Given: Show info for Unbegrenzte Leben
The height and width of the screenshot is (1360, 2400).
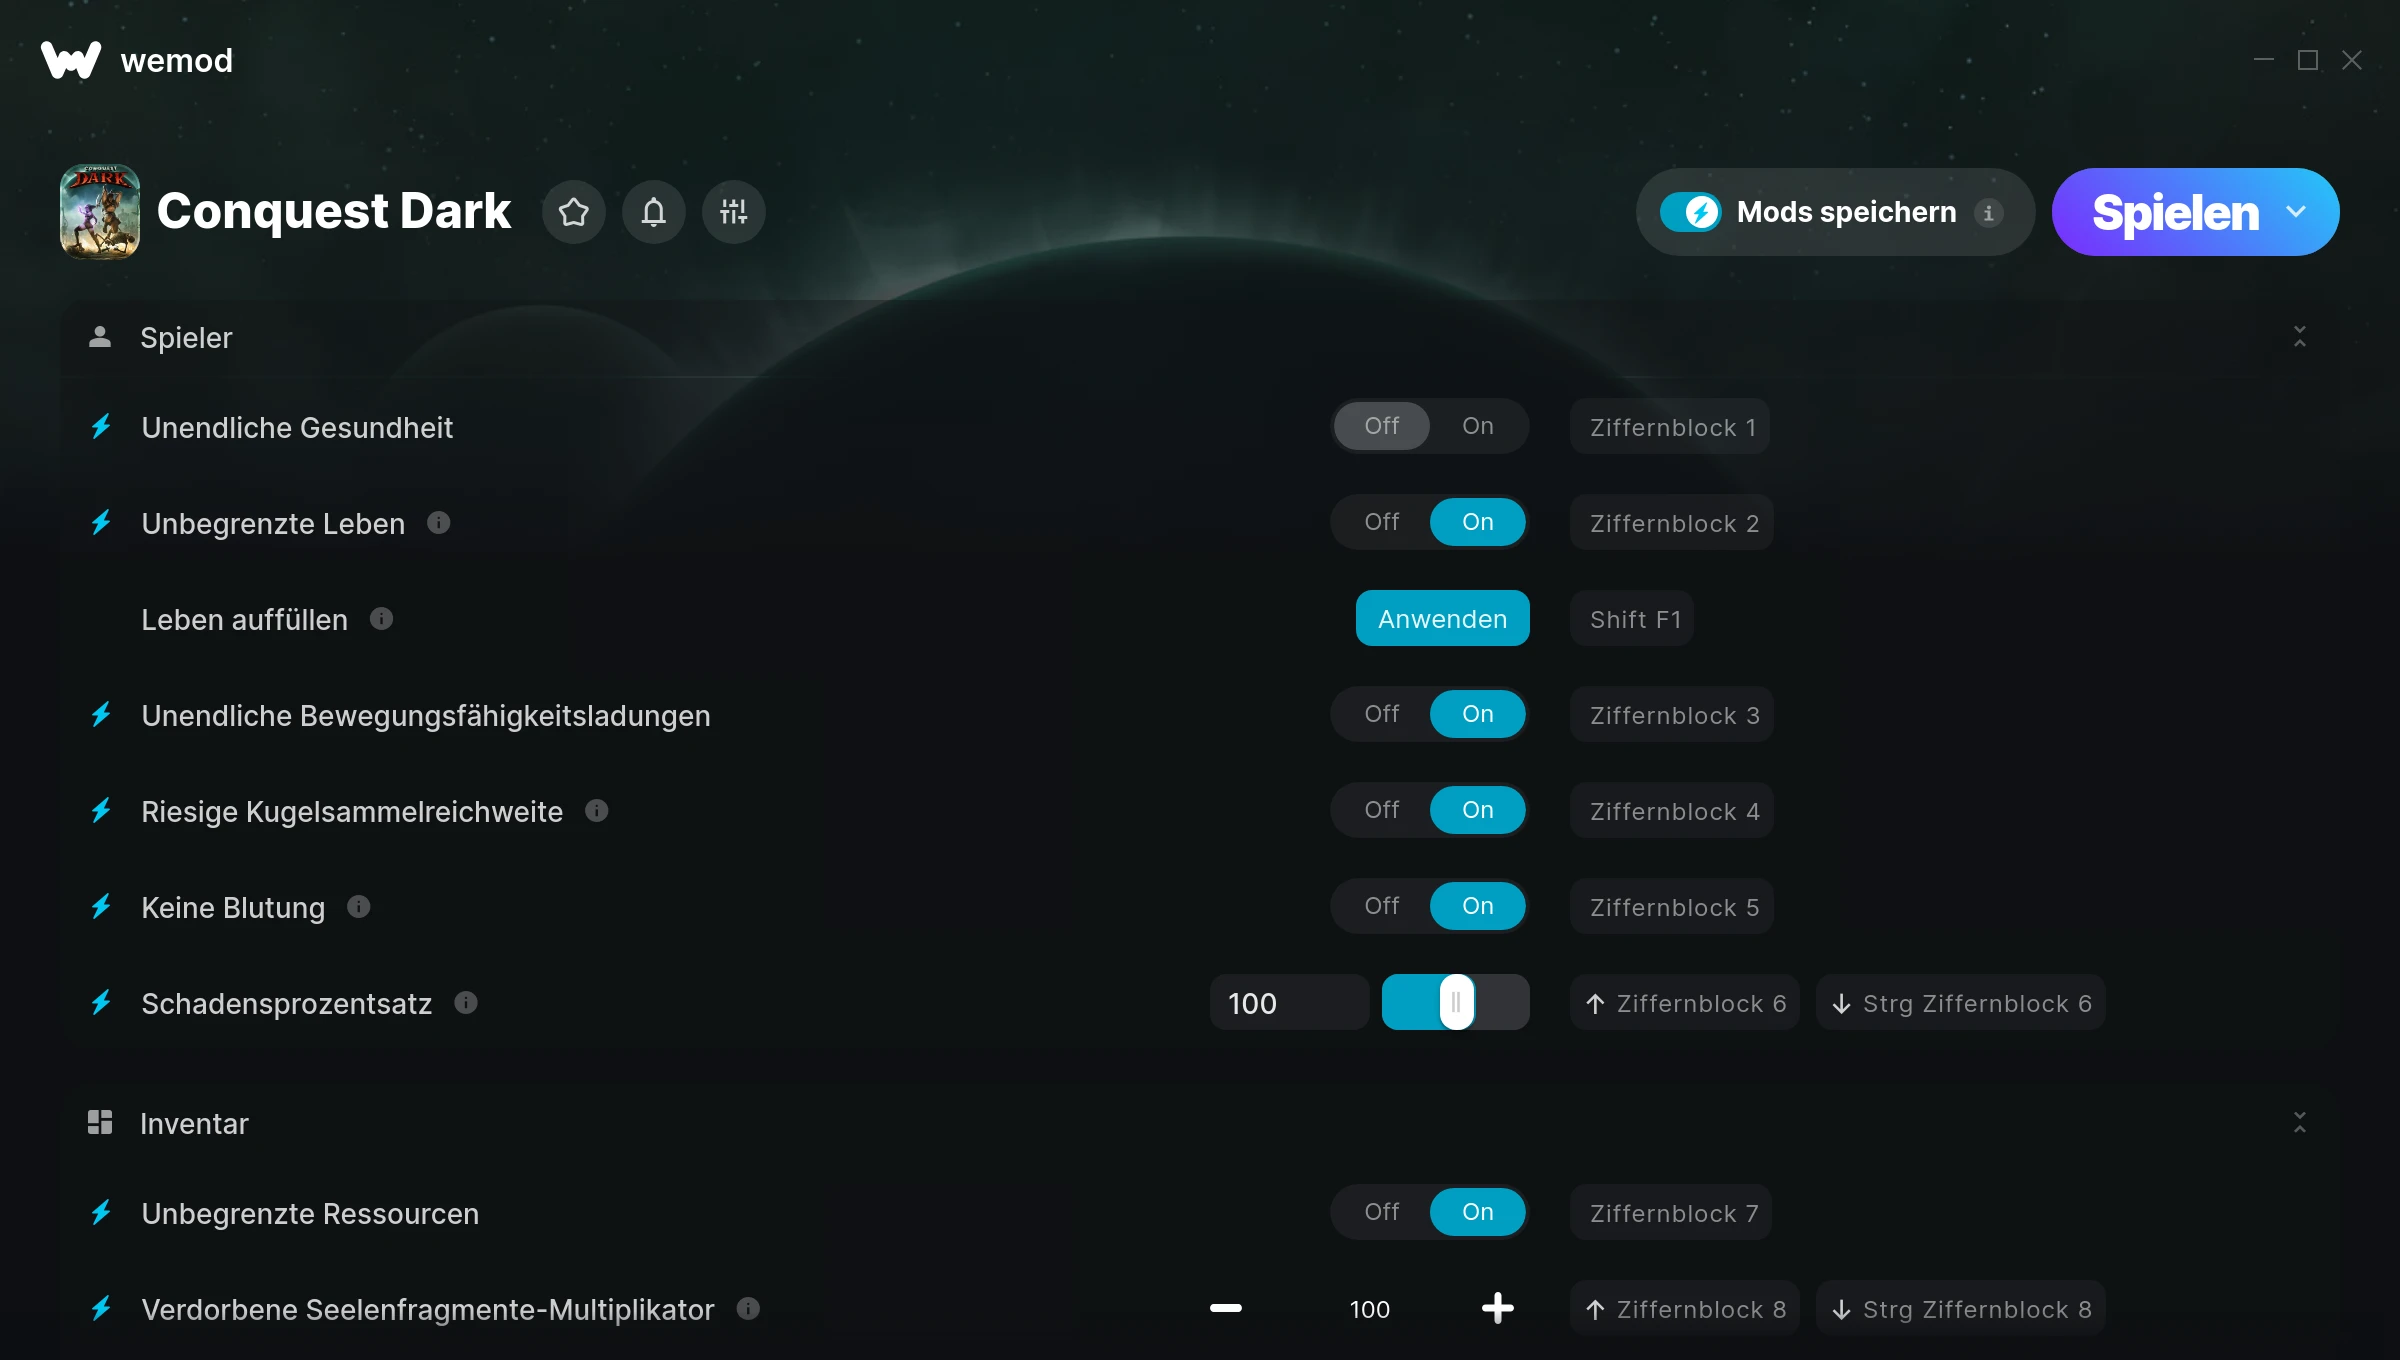Looking at the screenshot, I should (x=439, y=523).
